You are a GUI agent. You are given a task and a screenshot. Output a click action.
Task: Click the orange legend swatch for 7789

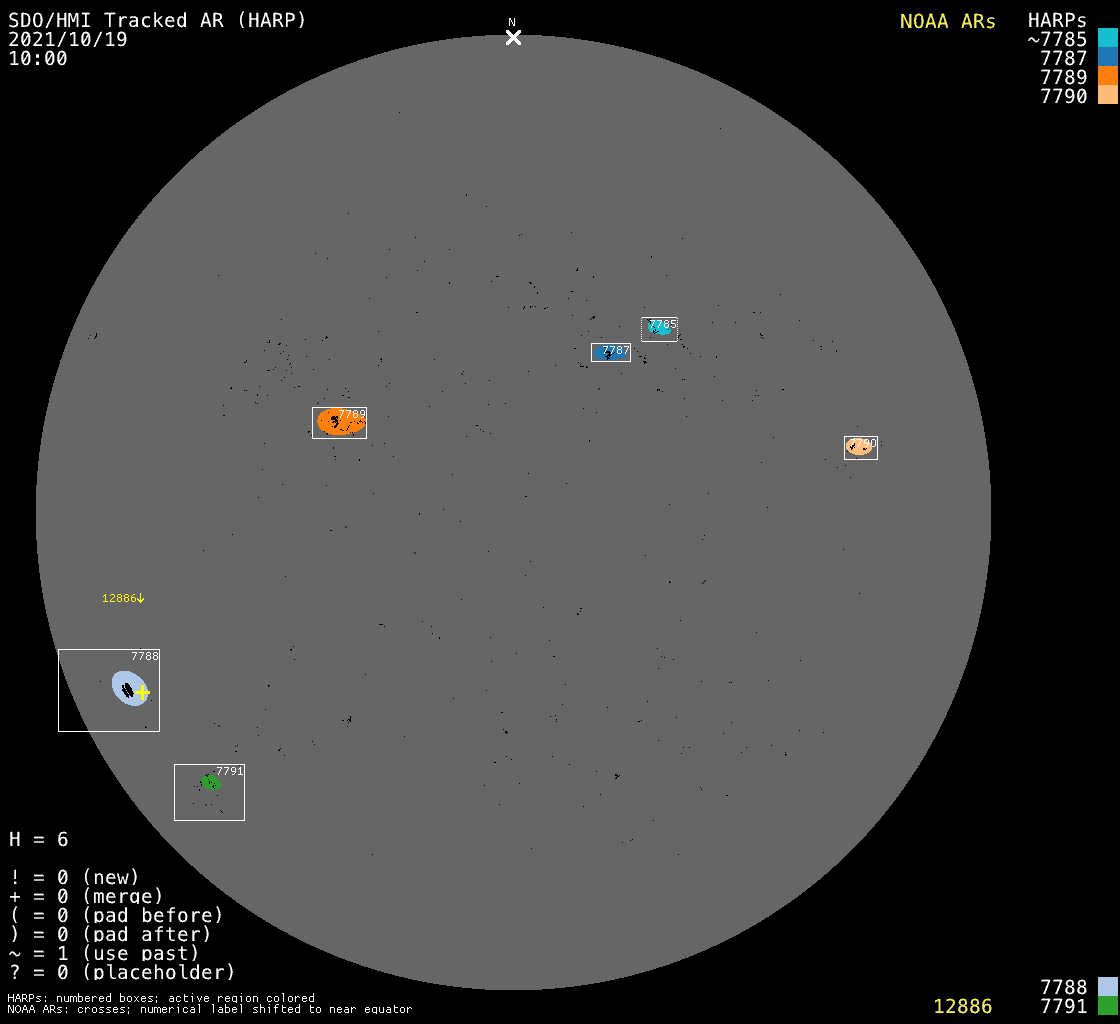[1107, 77]
